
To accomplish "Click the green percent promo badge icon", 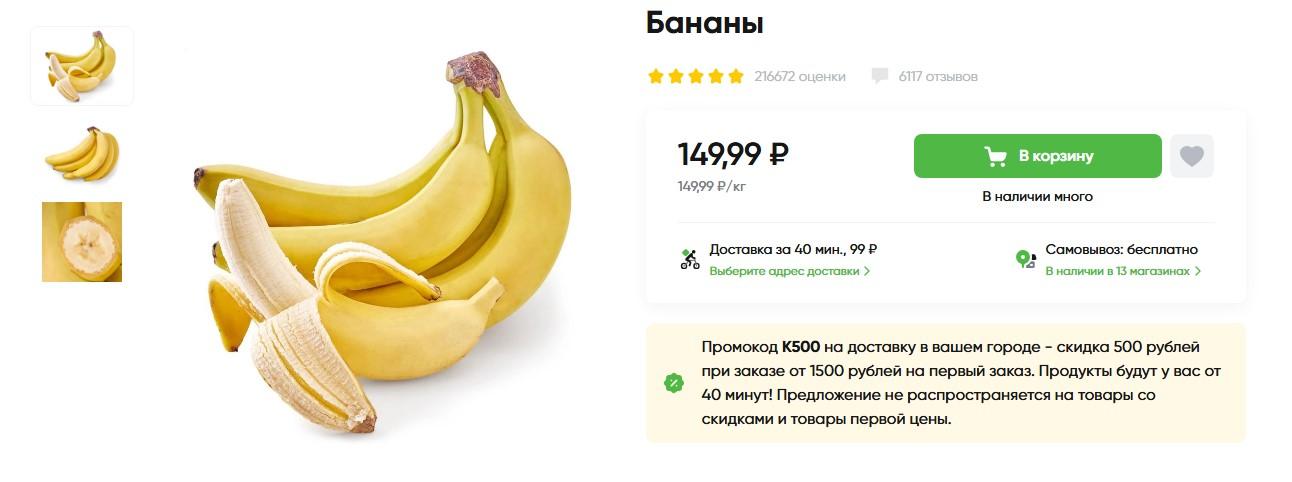I will click(674, 383).
